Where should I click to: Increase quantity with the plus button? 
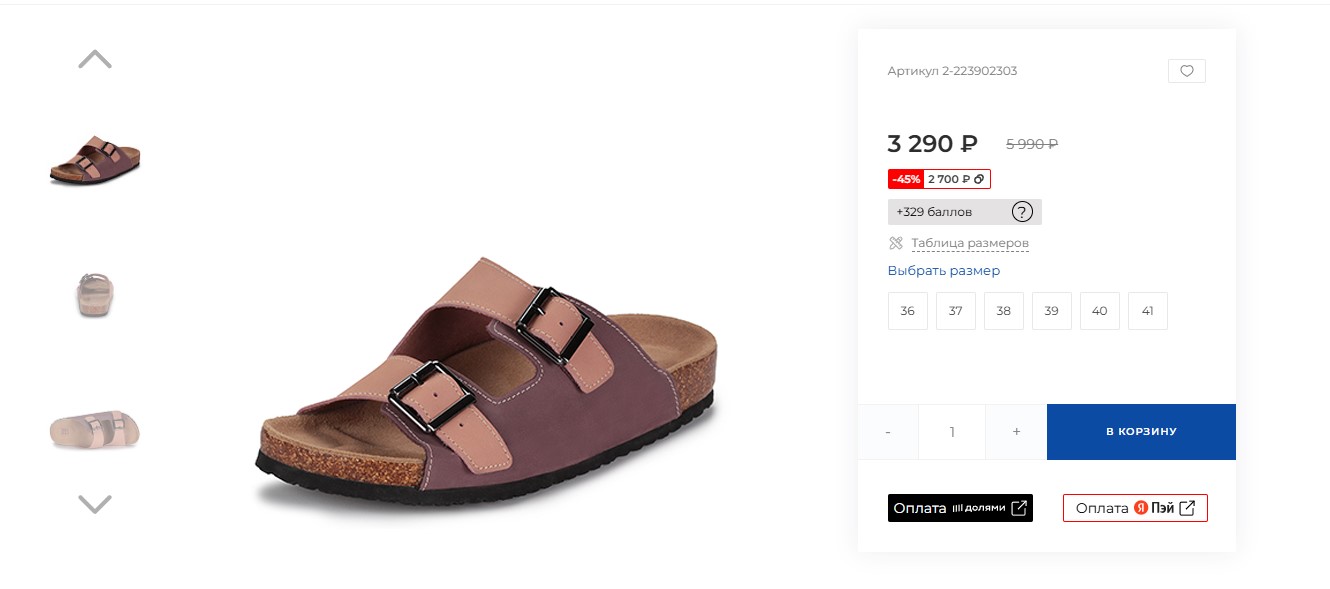click(x=1016, y=432)
